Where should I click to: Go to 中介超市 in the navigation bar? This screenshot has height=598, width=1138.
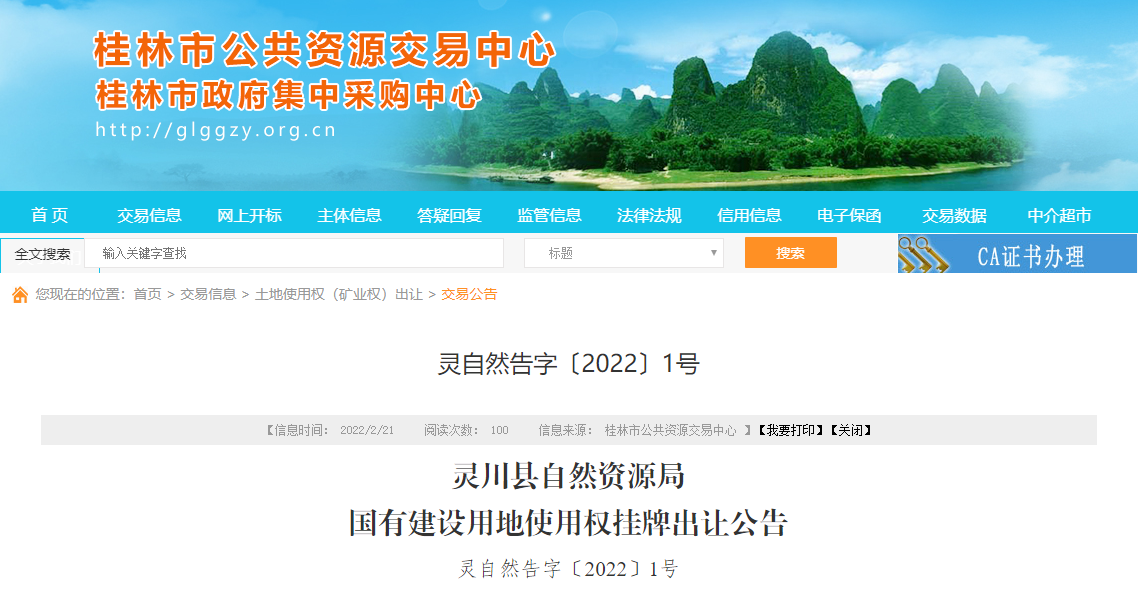(1059, 215)
